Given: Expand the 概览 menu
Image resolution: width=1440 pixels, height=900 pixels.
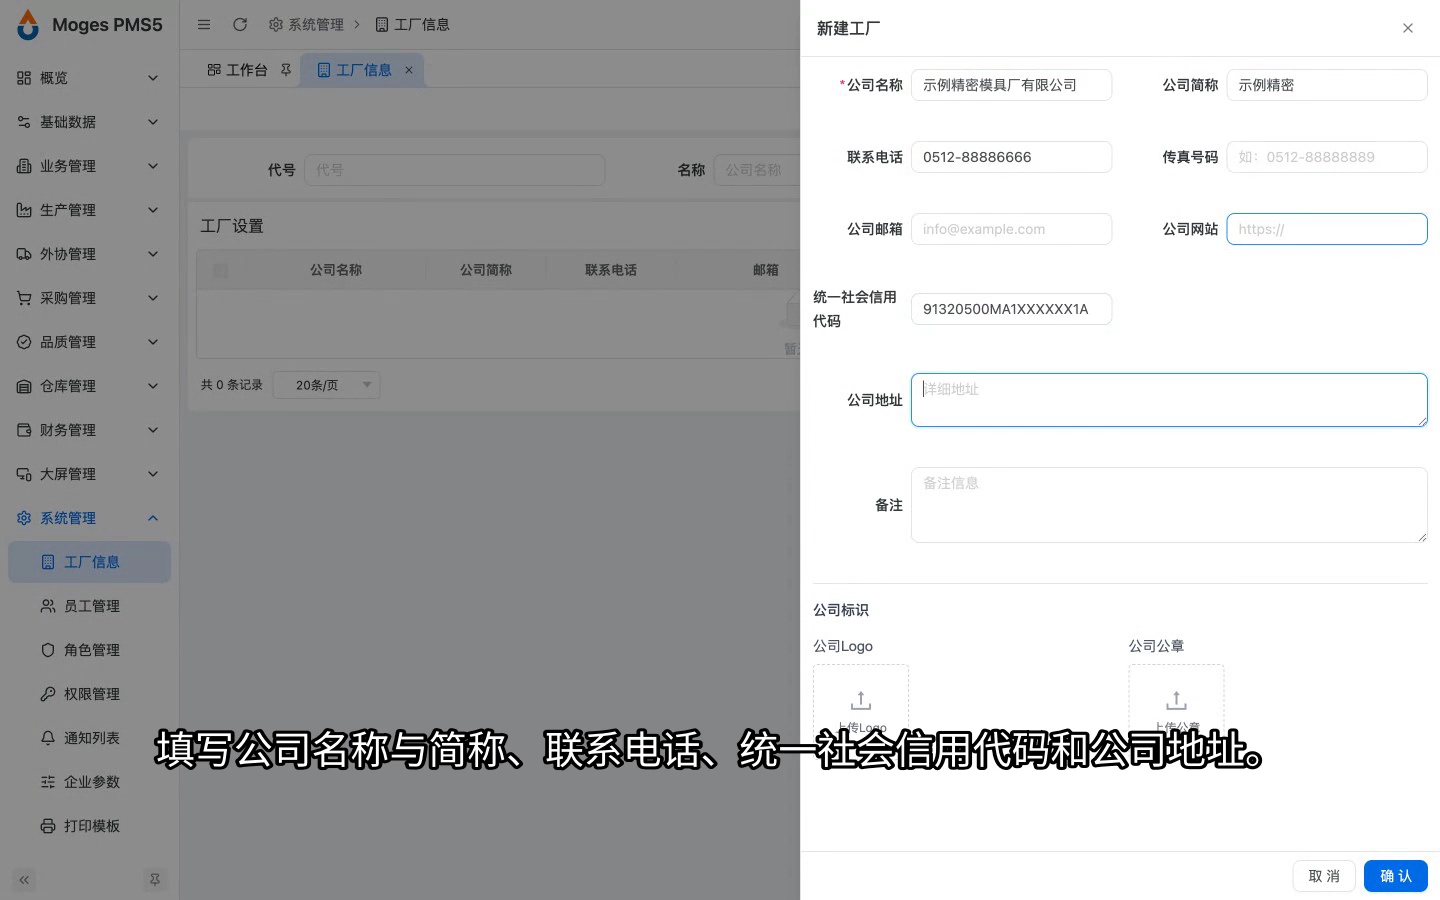Looking at the screenshot, I should click(x=89, y=78).
